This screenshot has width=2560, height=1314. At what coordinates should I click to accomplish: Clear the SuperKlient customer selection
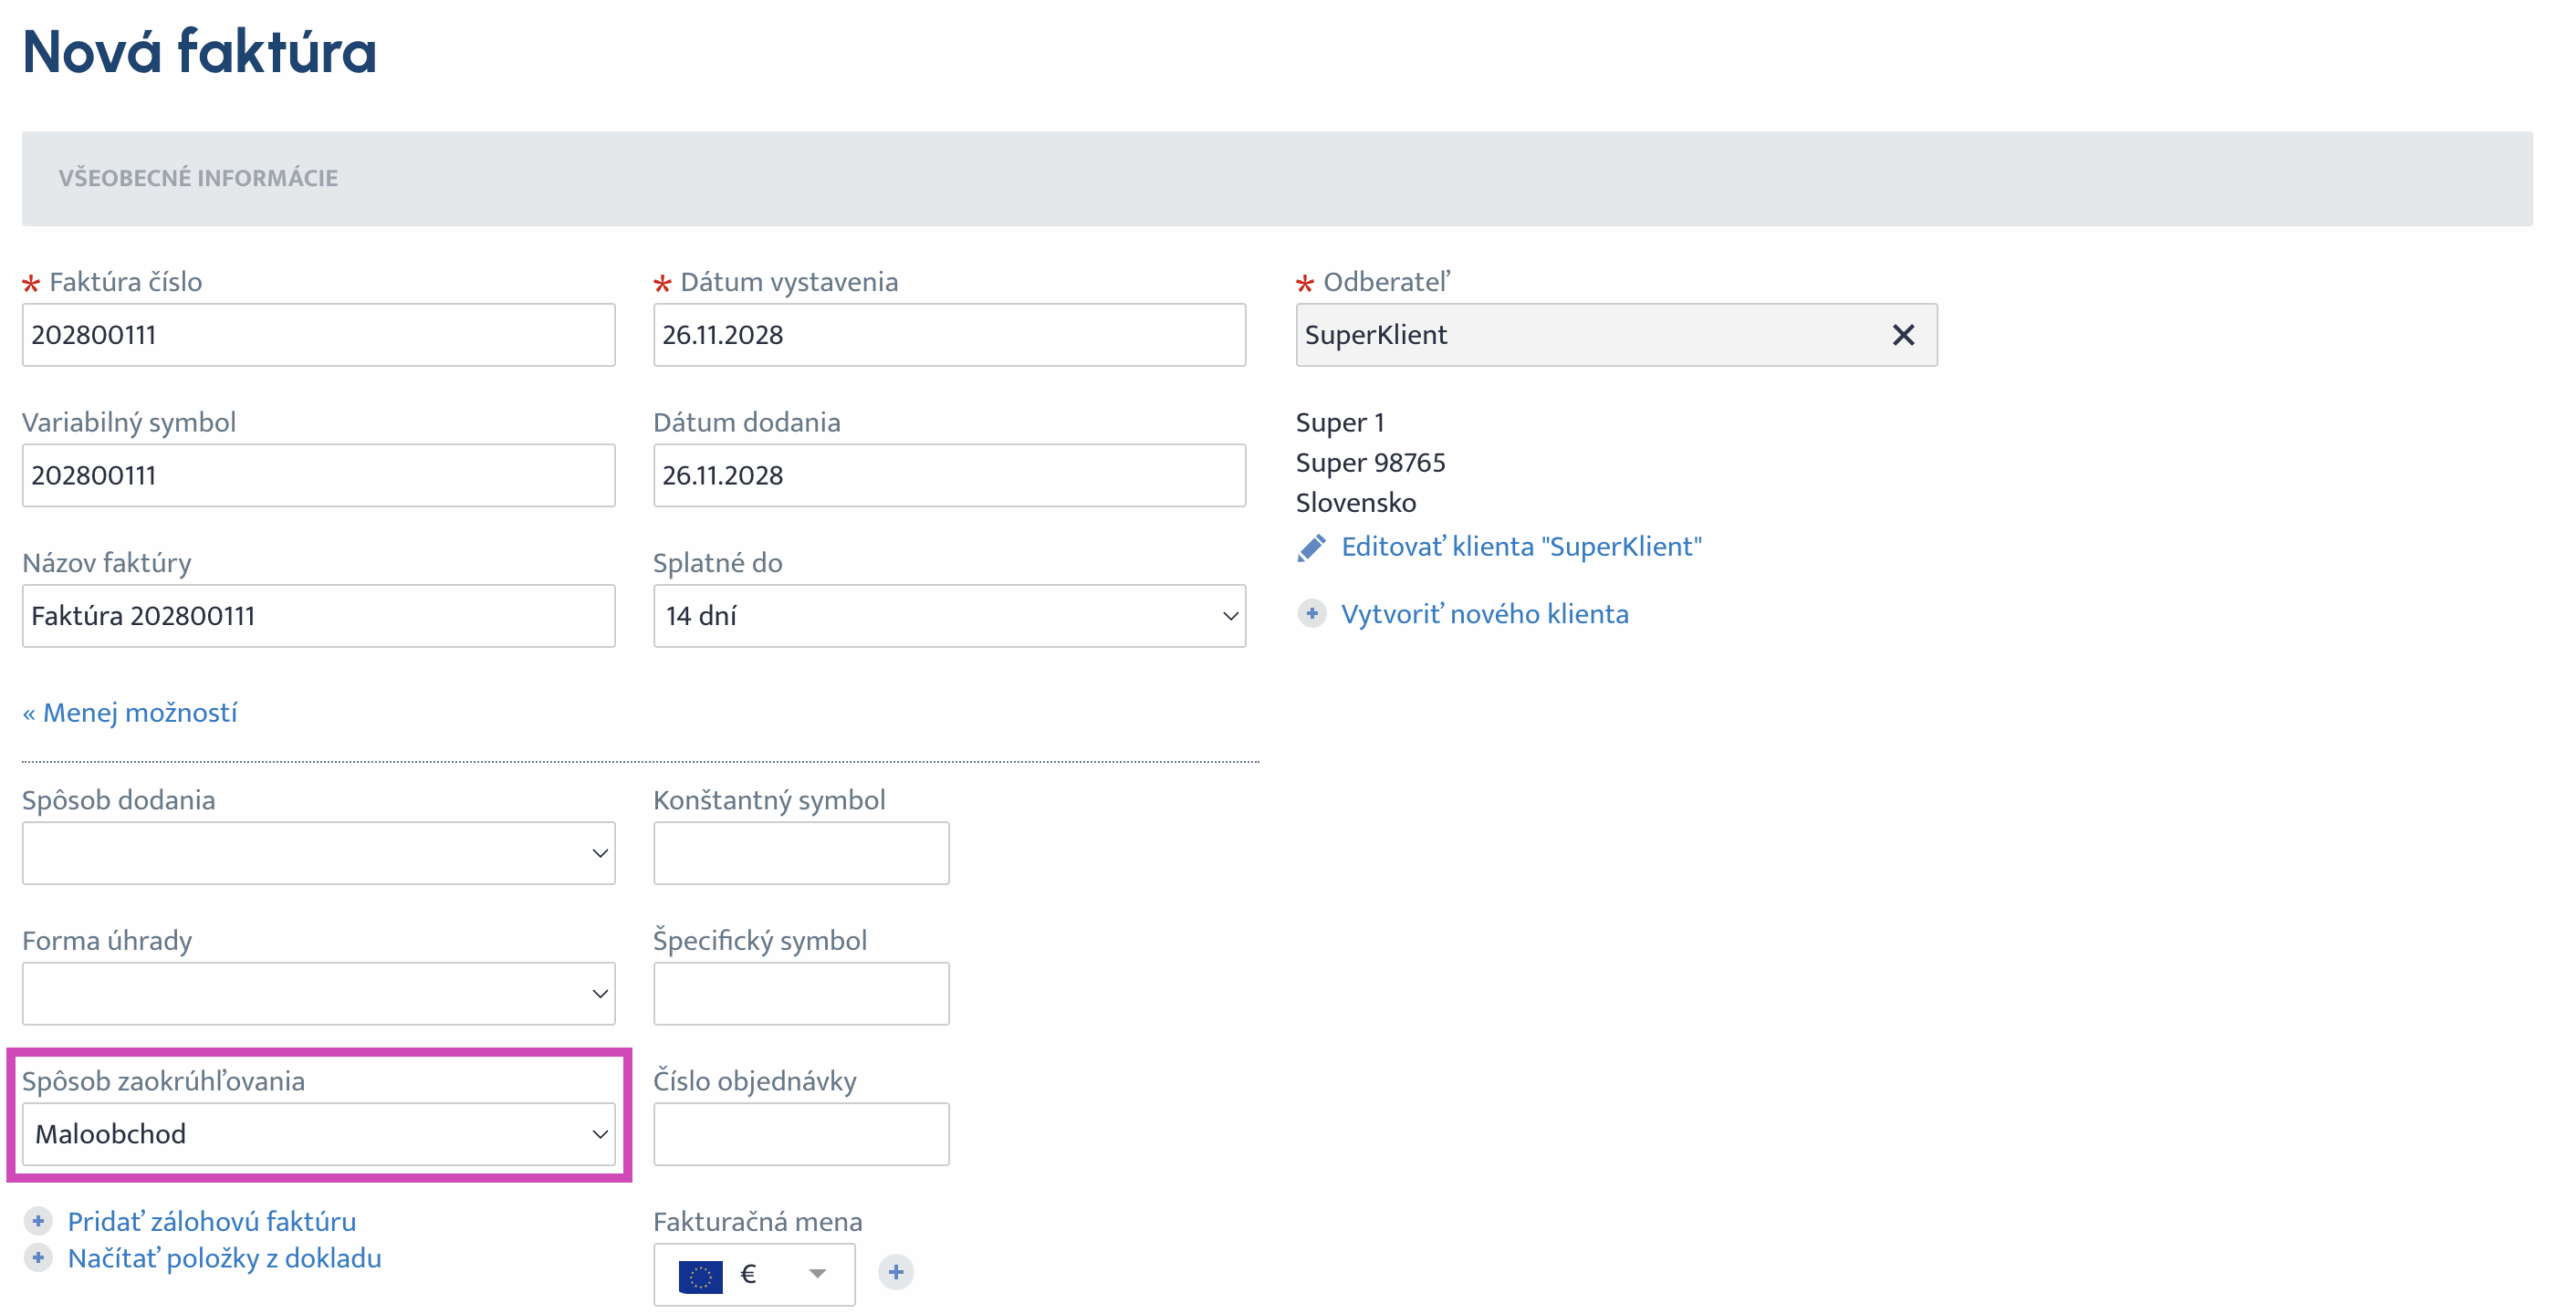pos(1902,335)
